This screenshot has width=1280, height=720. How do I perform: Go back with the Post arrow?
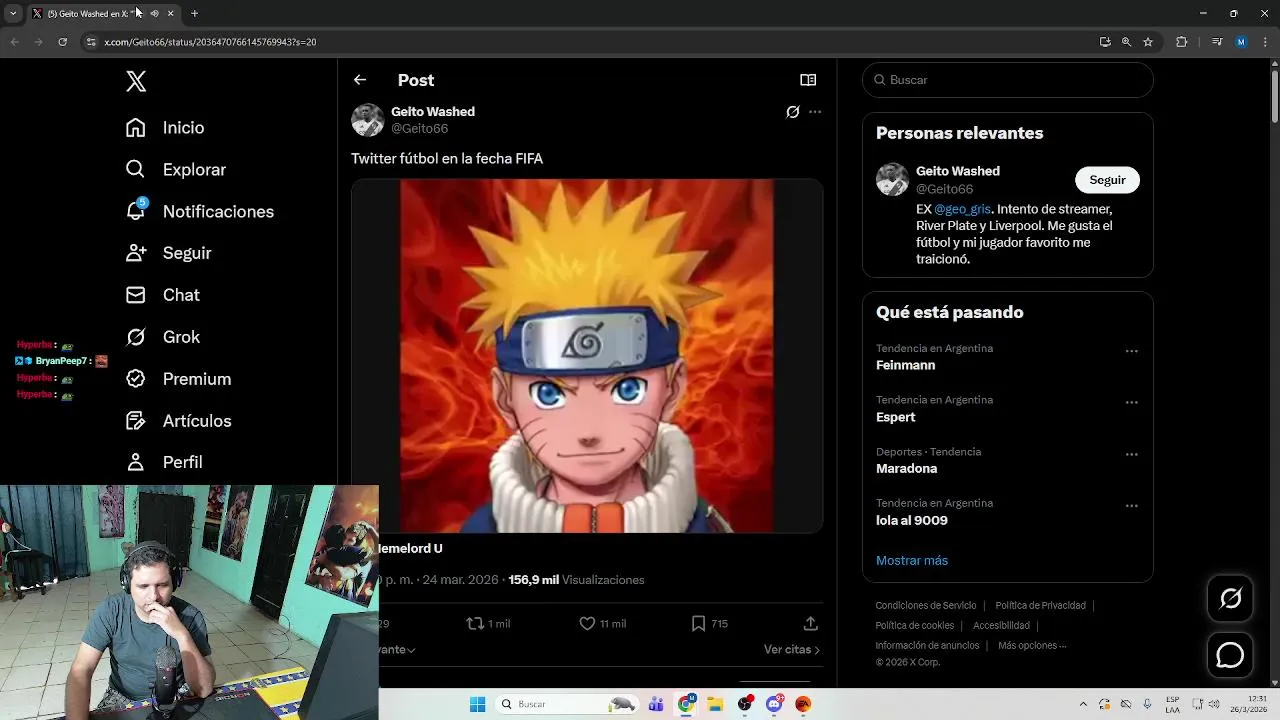[360, 80]
